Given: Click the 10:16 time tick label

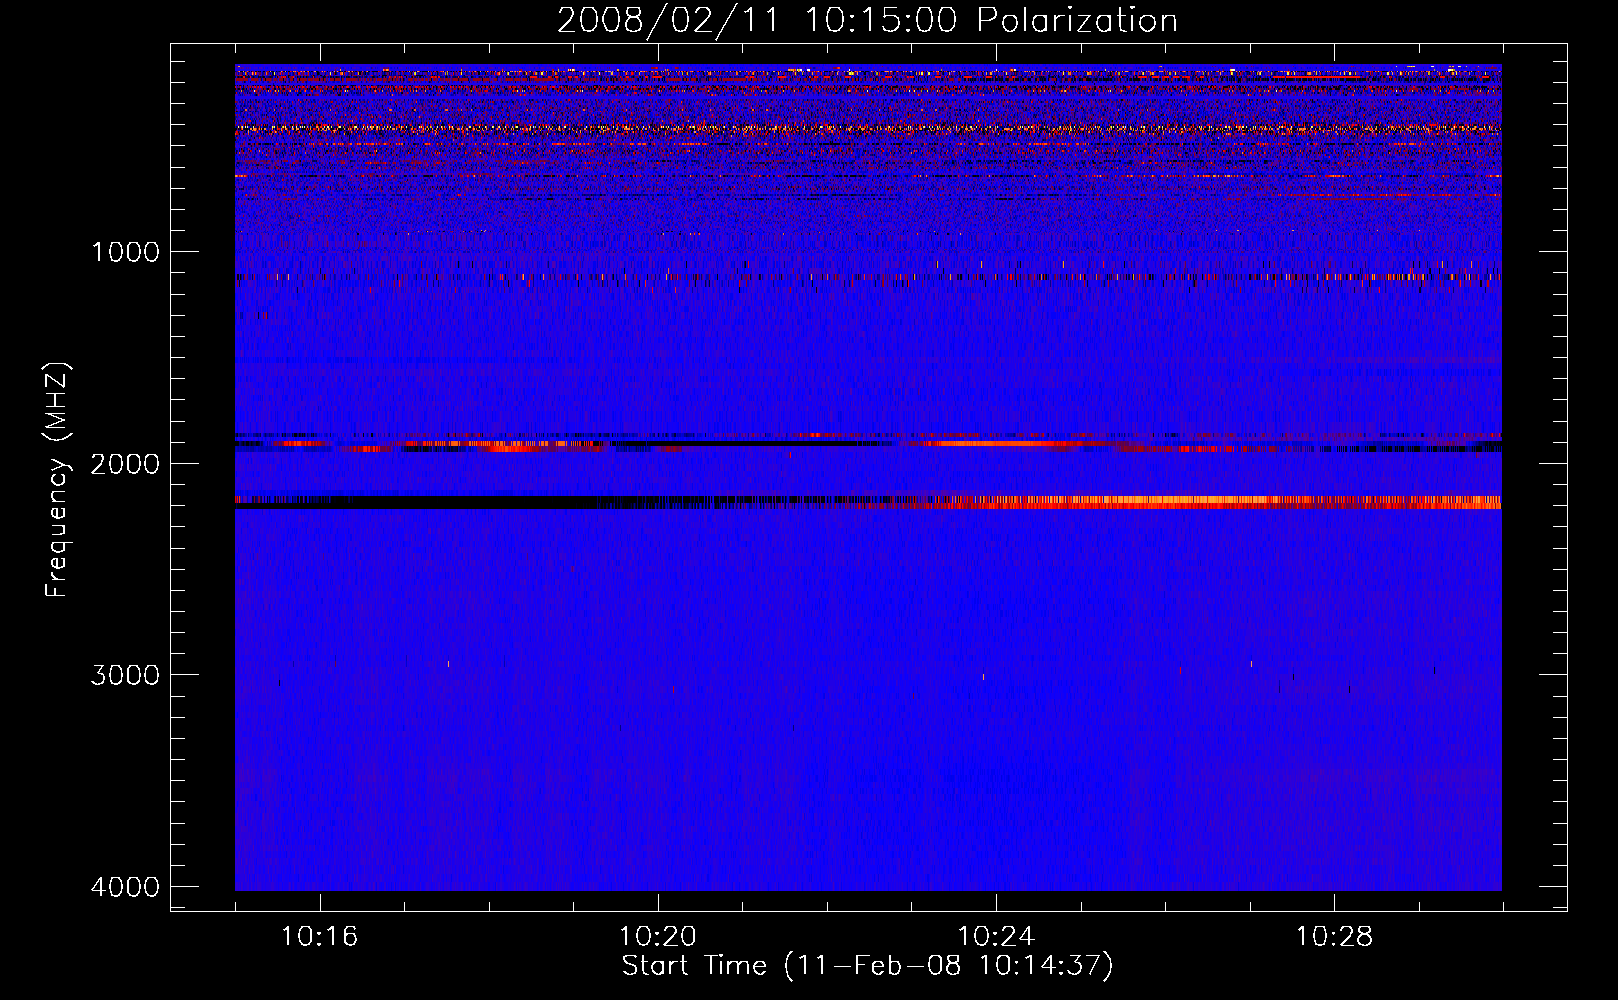Looking at the screenshot, I should coord(319,937).
